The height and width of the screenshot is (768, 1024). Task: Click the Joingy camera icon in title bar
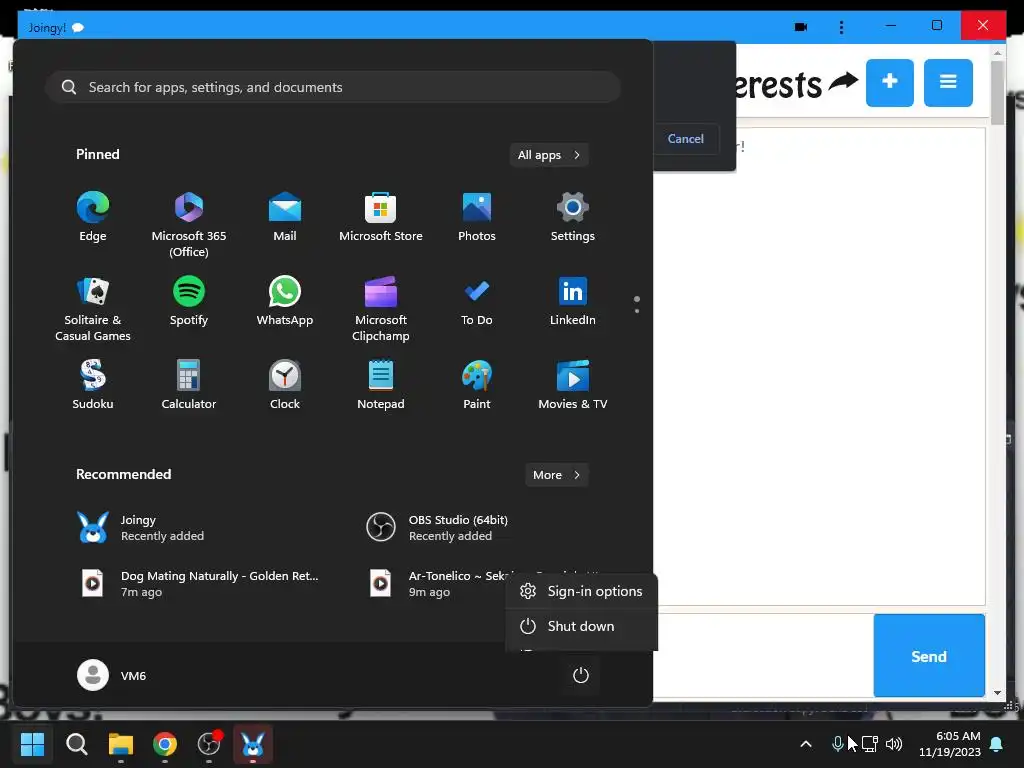(801, 27)
